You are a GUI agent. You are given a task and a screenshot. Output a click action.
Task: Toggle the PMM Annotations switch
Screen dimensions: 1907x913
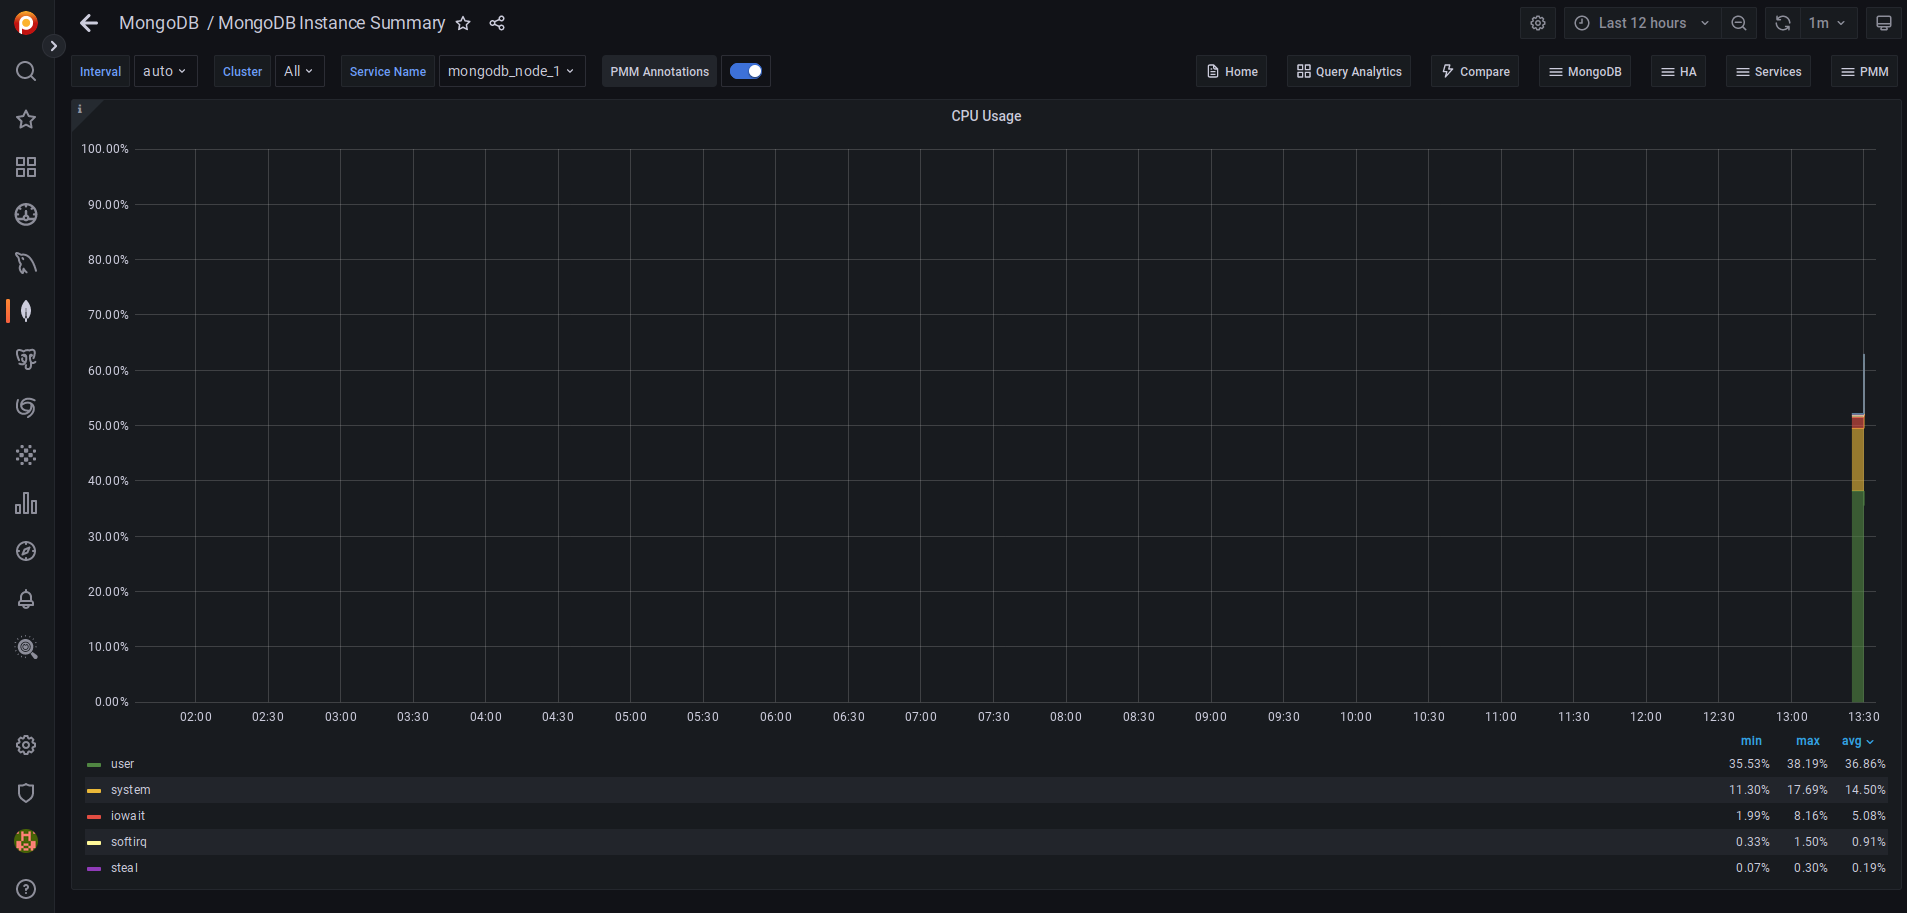745,71
